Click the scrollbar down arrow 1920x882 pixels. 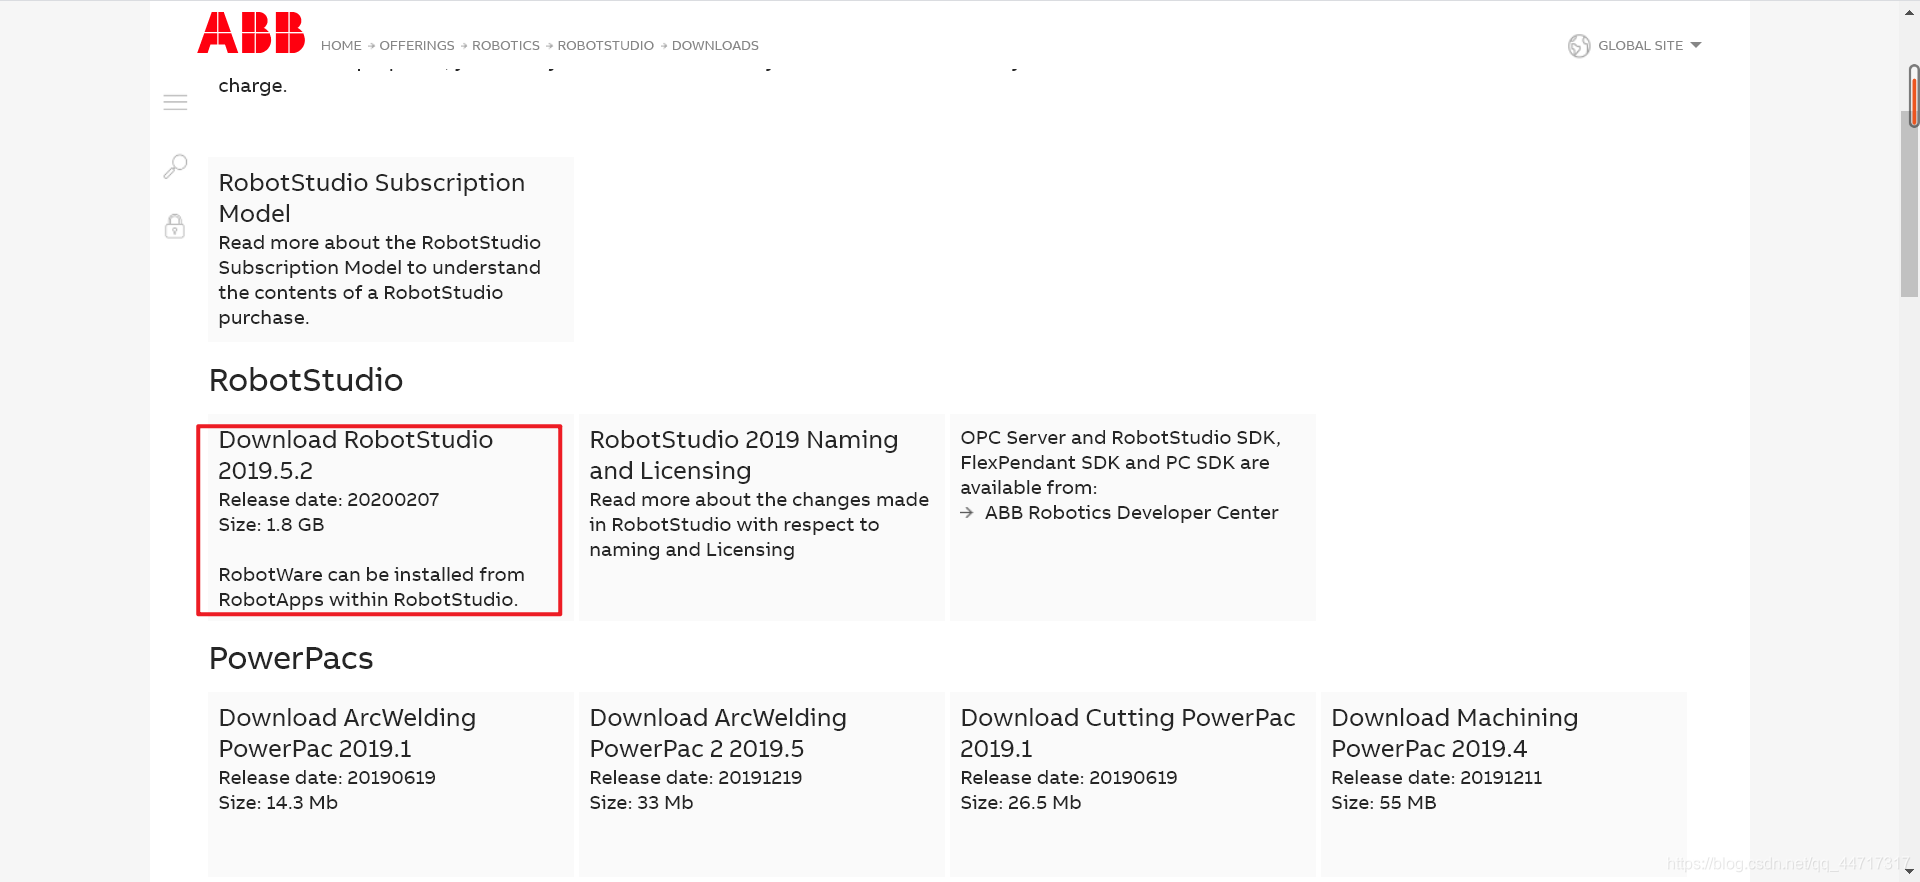(1910, 872)
